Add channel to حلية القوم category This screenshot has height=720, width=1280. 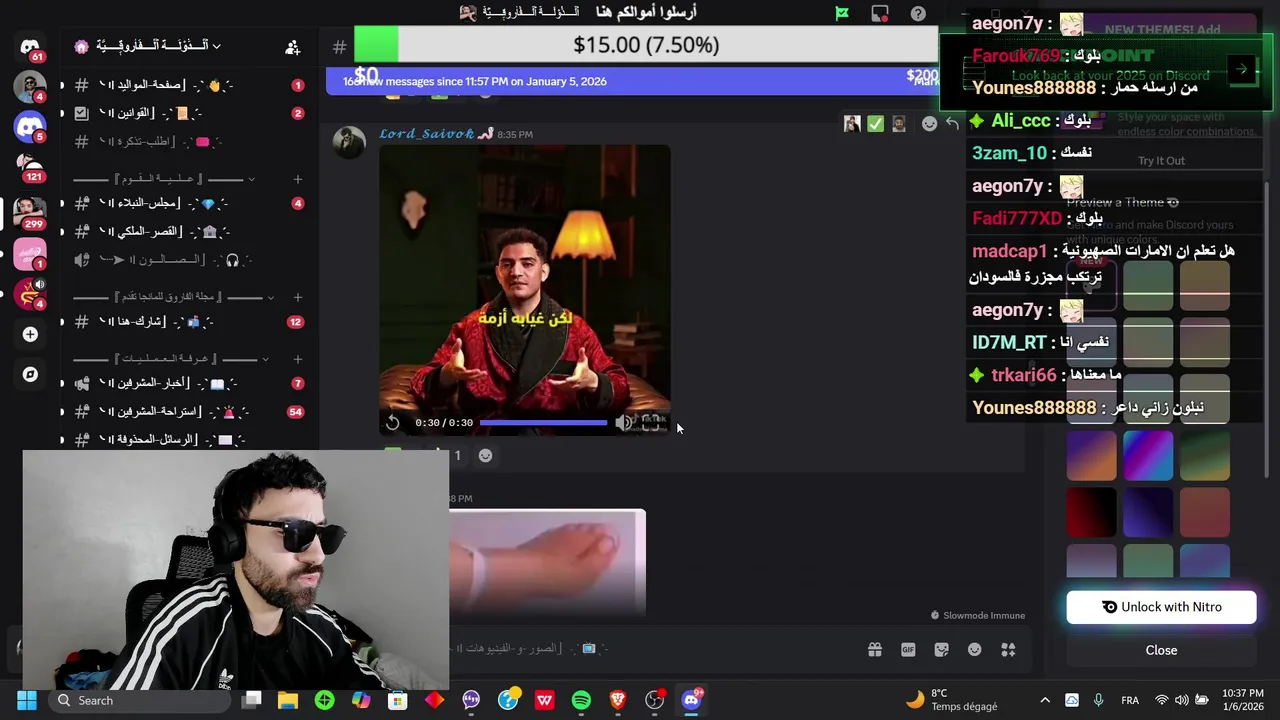297,179
